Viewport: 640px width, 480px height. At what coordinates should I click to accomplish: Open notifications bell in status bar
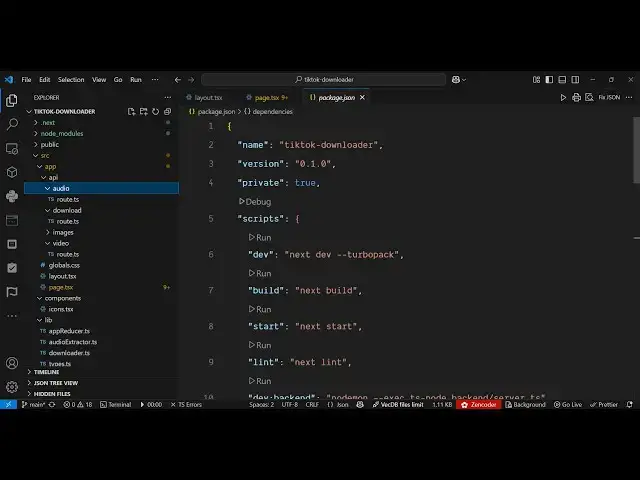(x=630, y=404)
